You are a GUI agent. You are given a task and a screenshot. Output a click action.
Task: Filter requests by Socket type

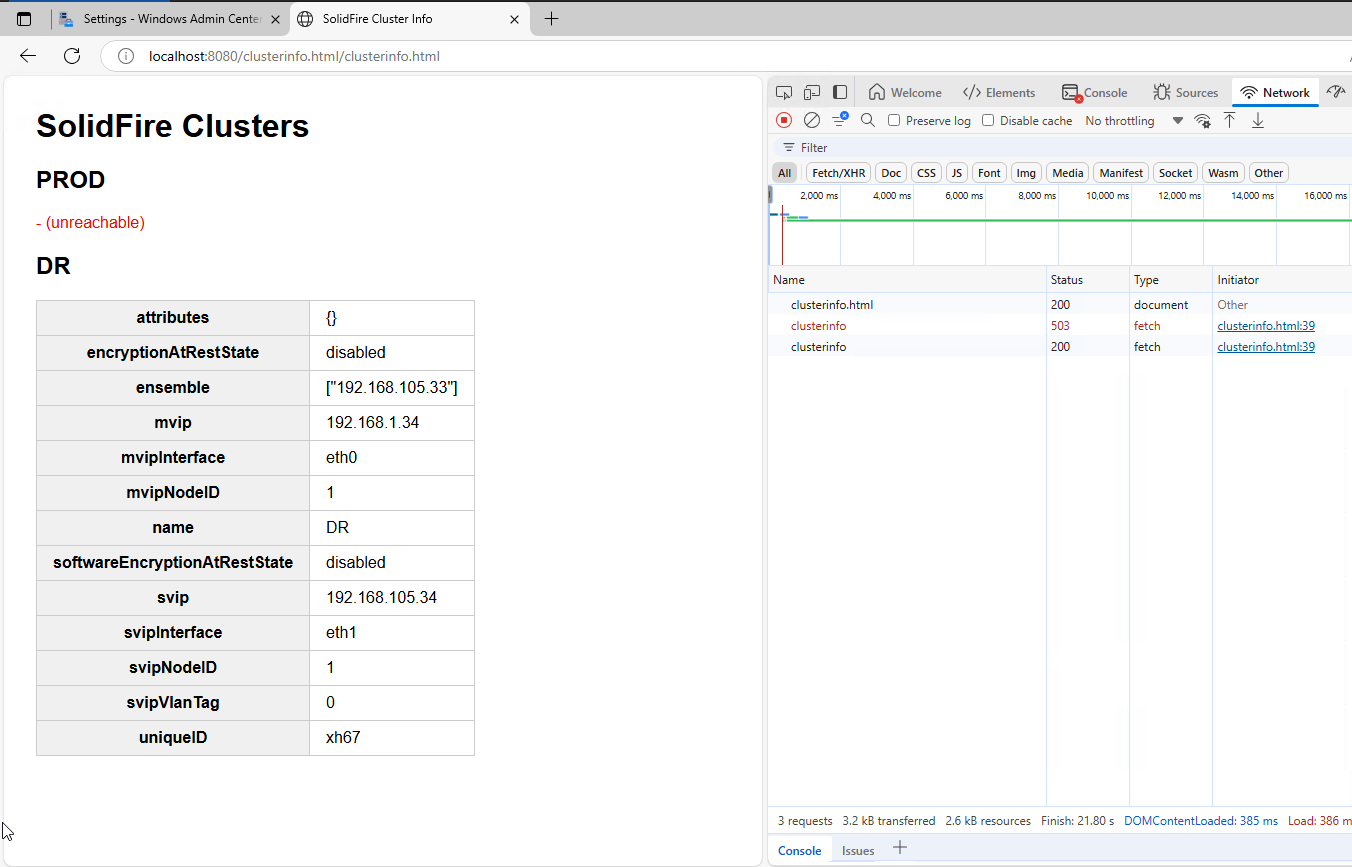(x=1175, y=173)
